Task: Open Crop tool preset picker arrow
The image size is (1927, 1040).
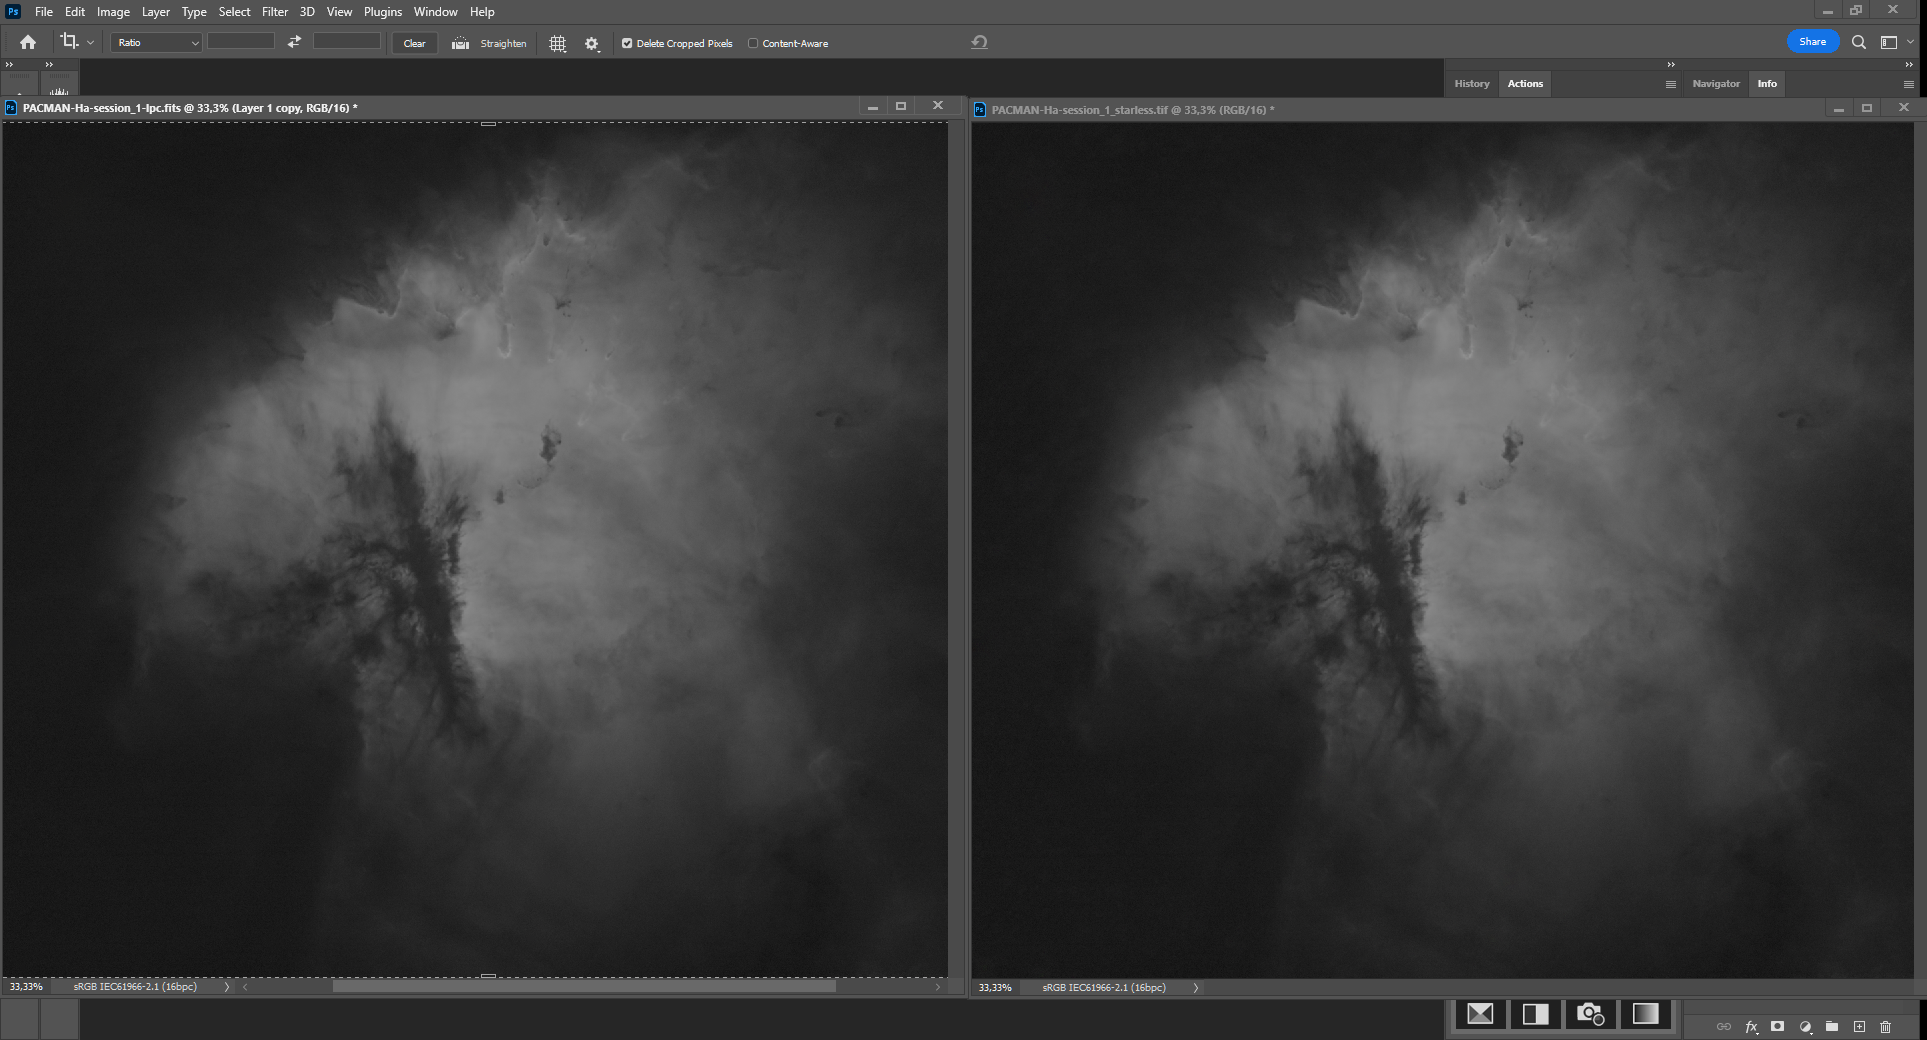Action: click(90, 43)
